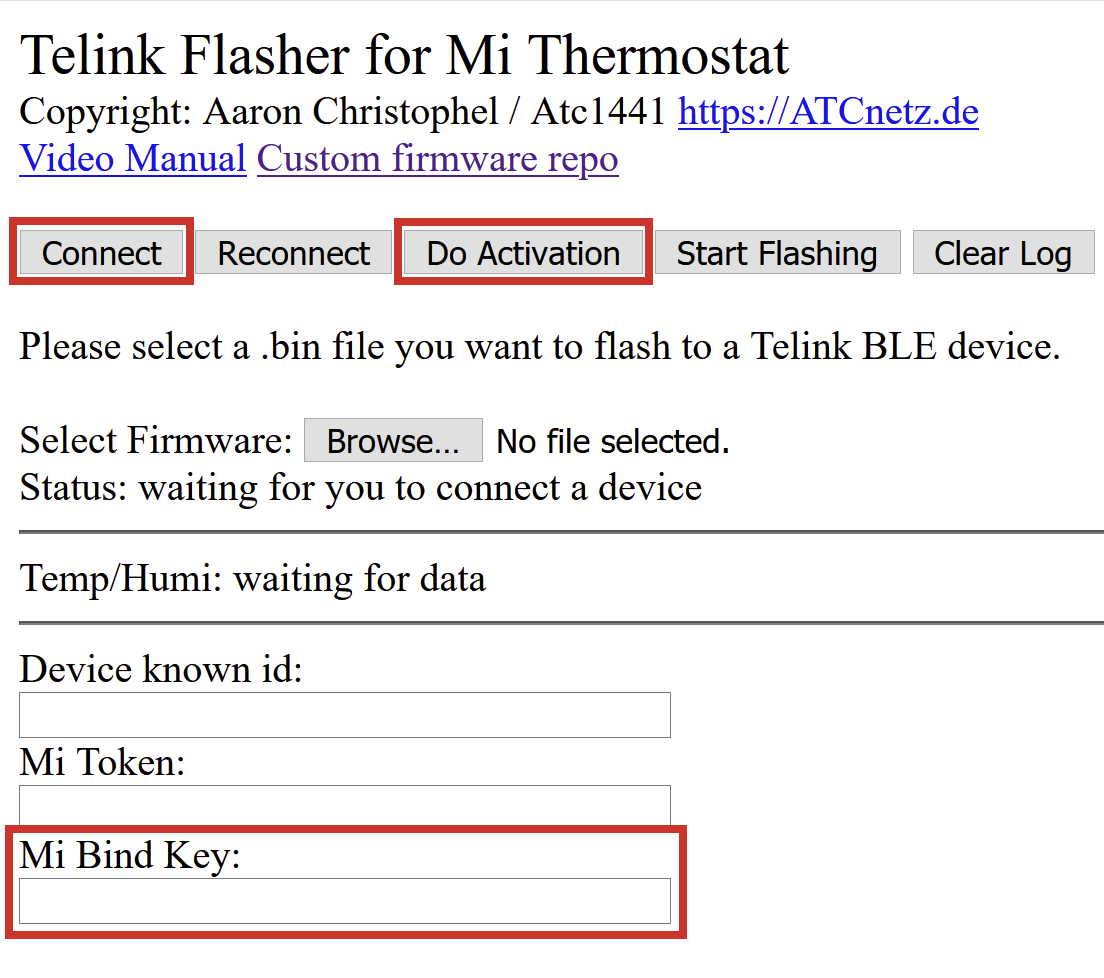
Task: Click the "Device known id:" label text
Action: [161, 669]
